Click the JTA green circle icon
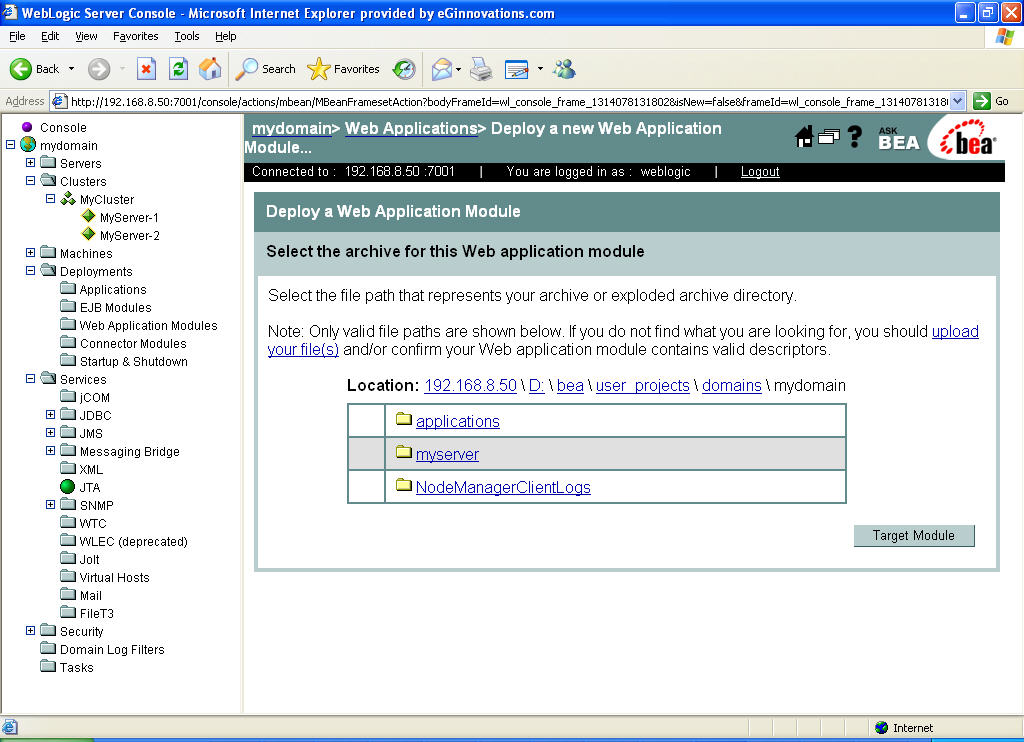This screenshot has width=1024, height=742. (x=67, y=487)
